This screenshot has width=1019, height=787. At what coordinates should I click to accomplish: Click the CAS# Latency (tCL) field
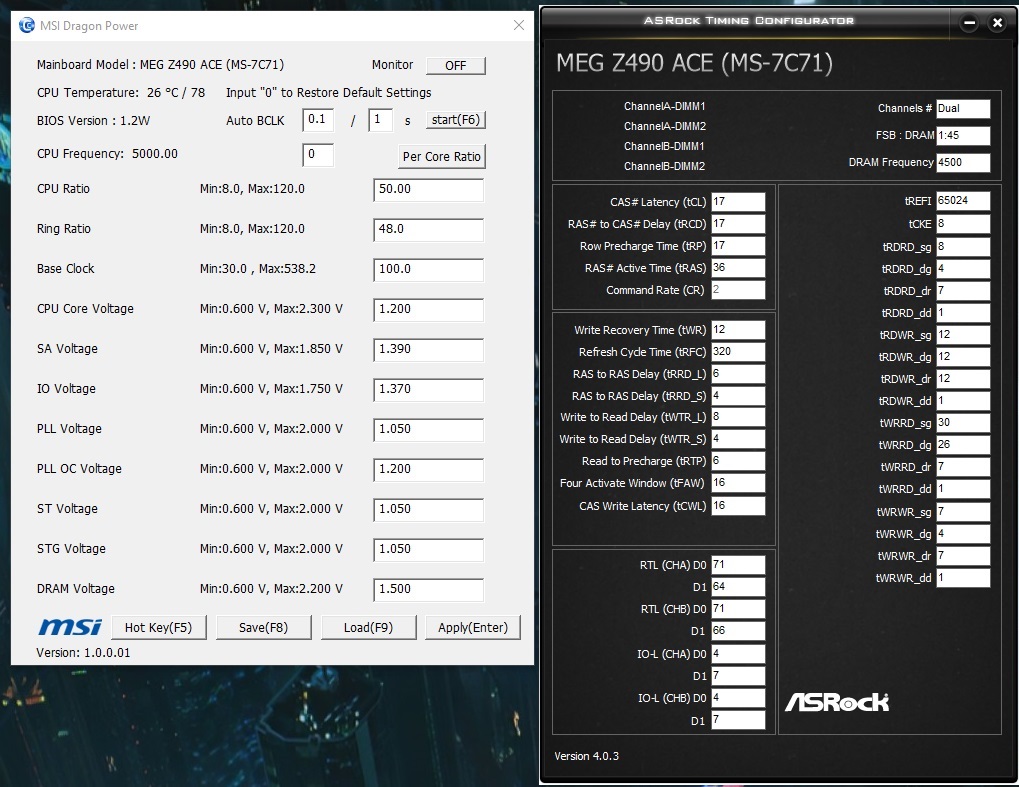738,202
